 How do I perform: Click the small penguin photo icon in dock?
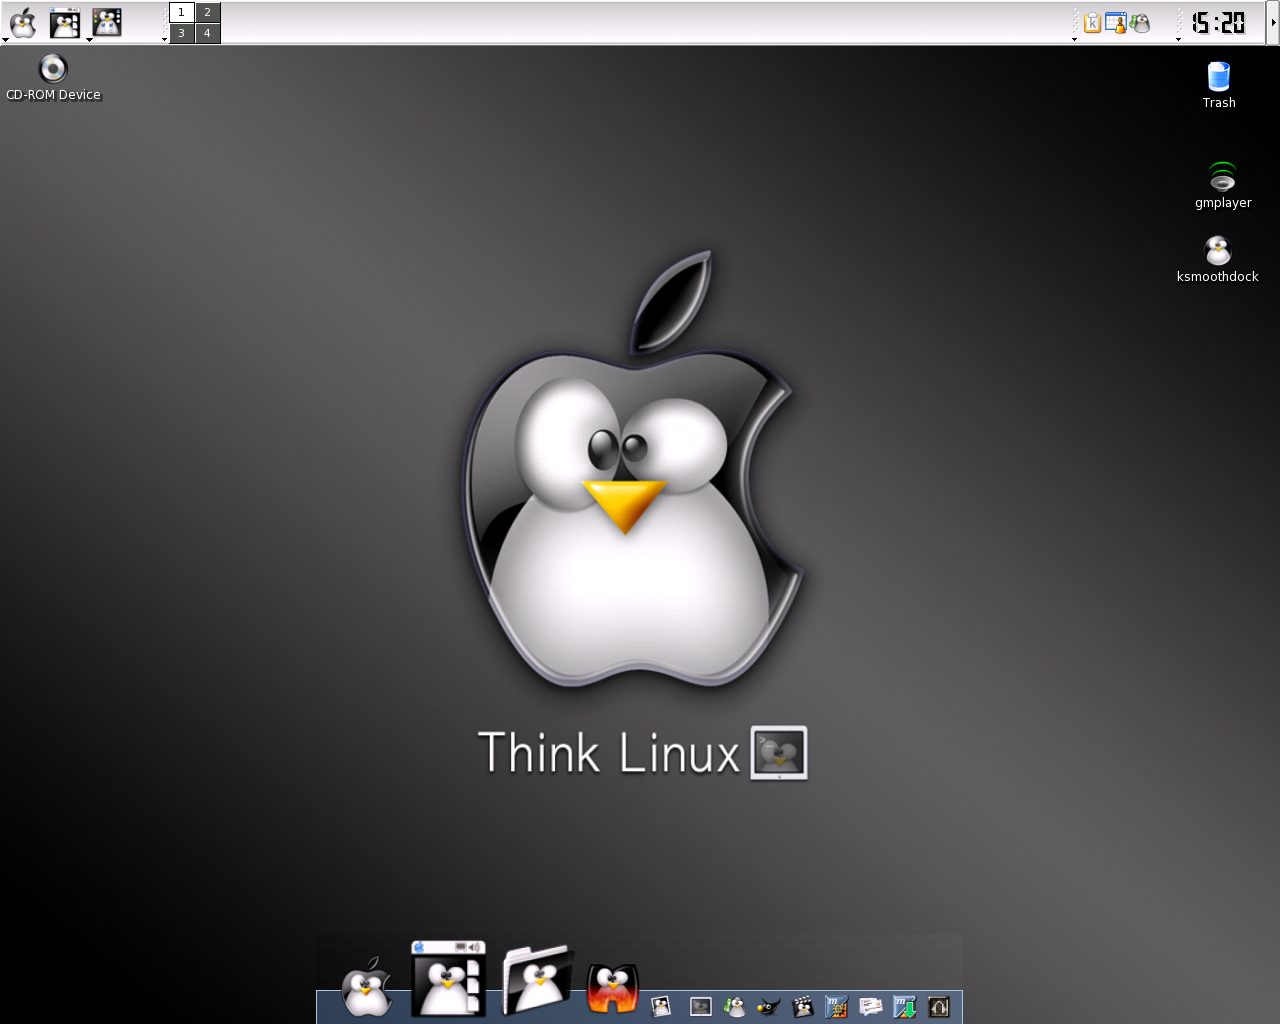pos(661,1006)
